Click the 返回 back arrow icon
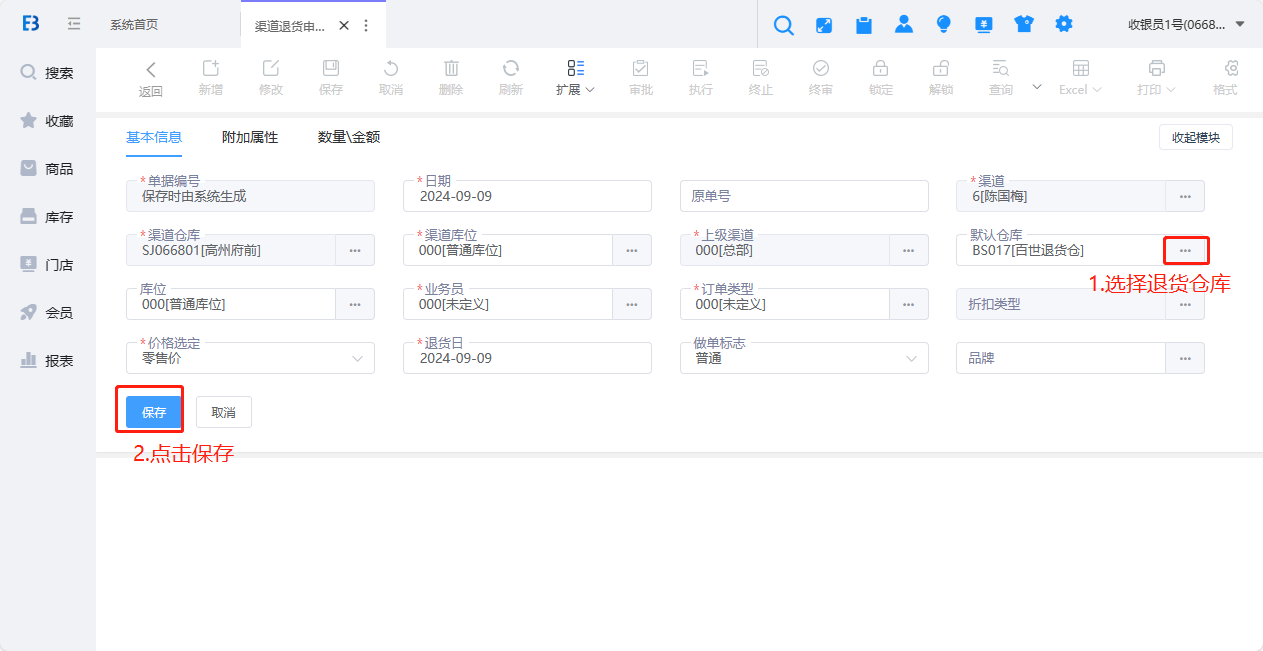 click(151, 69)
